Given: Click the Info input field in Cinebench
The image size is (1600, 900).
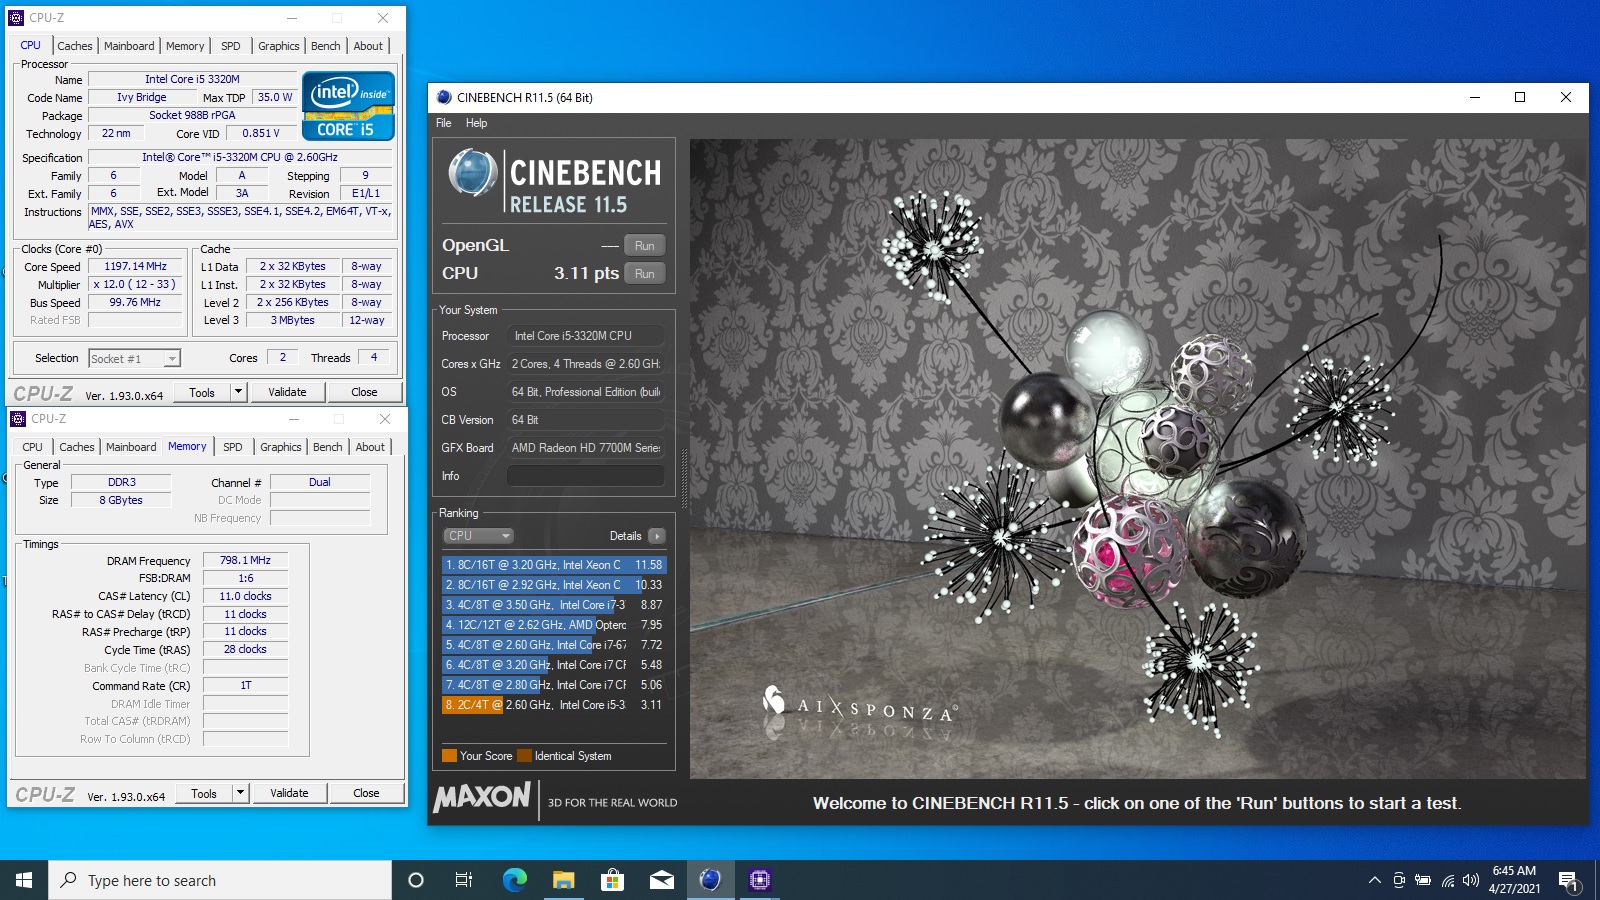Looking at the screenshot, I should [585, 476].
